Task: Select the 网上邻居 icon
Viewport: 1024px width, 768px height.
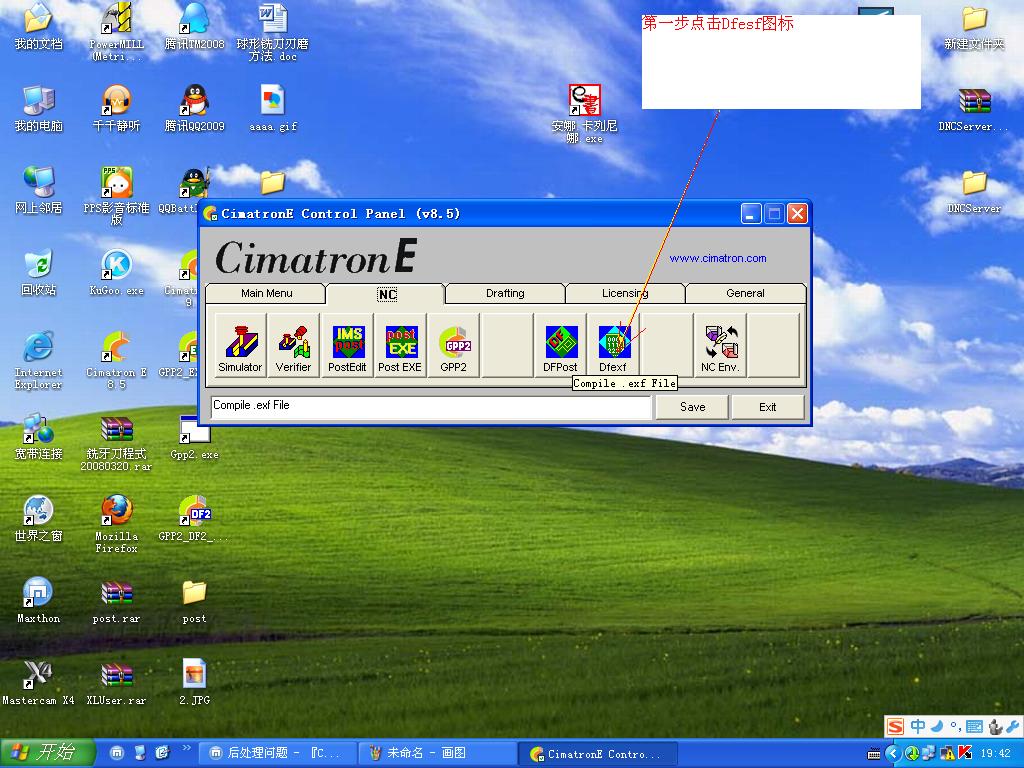Action: pos(39,190)
